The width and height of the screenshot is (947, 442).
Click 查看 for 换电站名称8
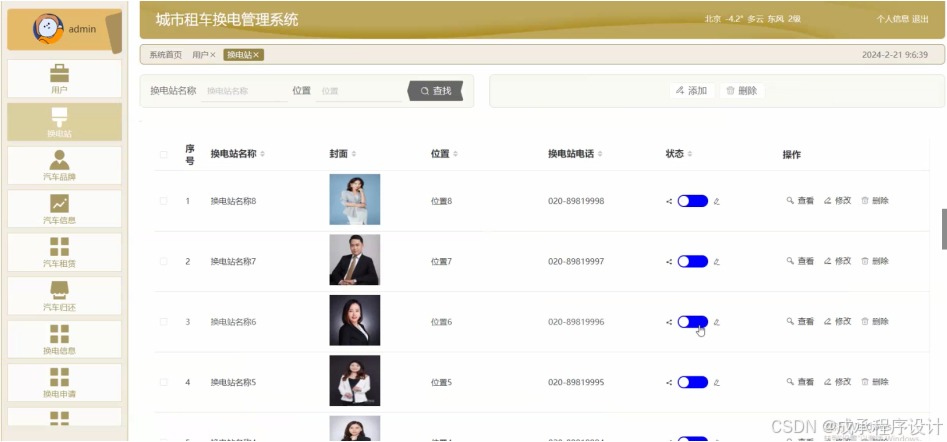(x=800, y=201)
